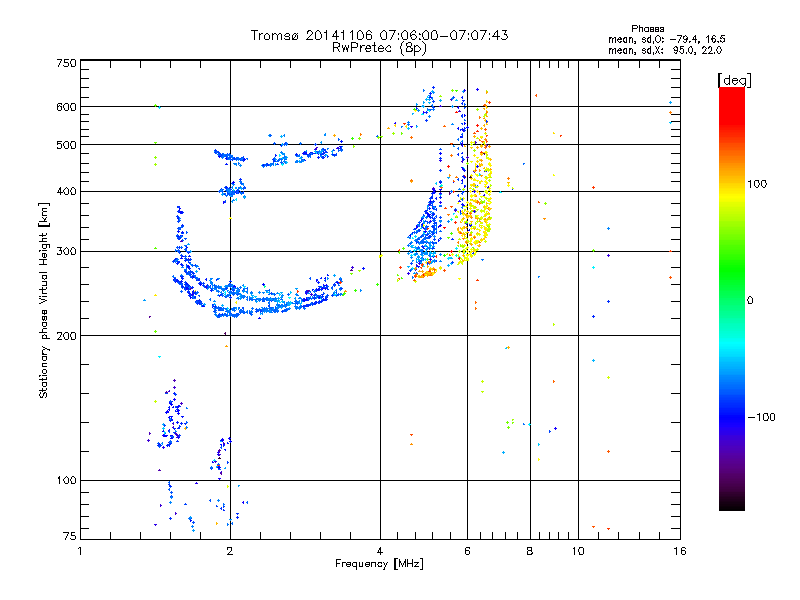This screenshot has width=800, height=600.
Task: Click the x-axis tick label '1'
Action: pyautogui.click(x=80, y=551)
